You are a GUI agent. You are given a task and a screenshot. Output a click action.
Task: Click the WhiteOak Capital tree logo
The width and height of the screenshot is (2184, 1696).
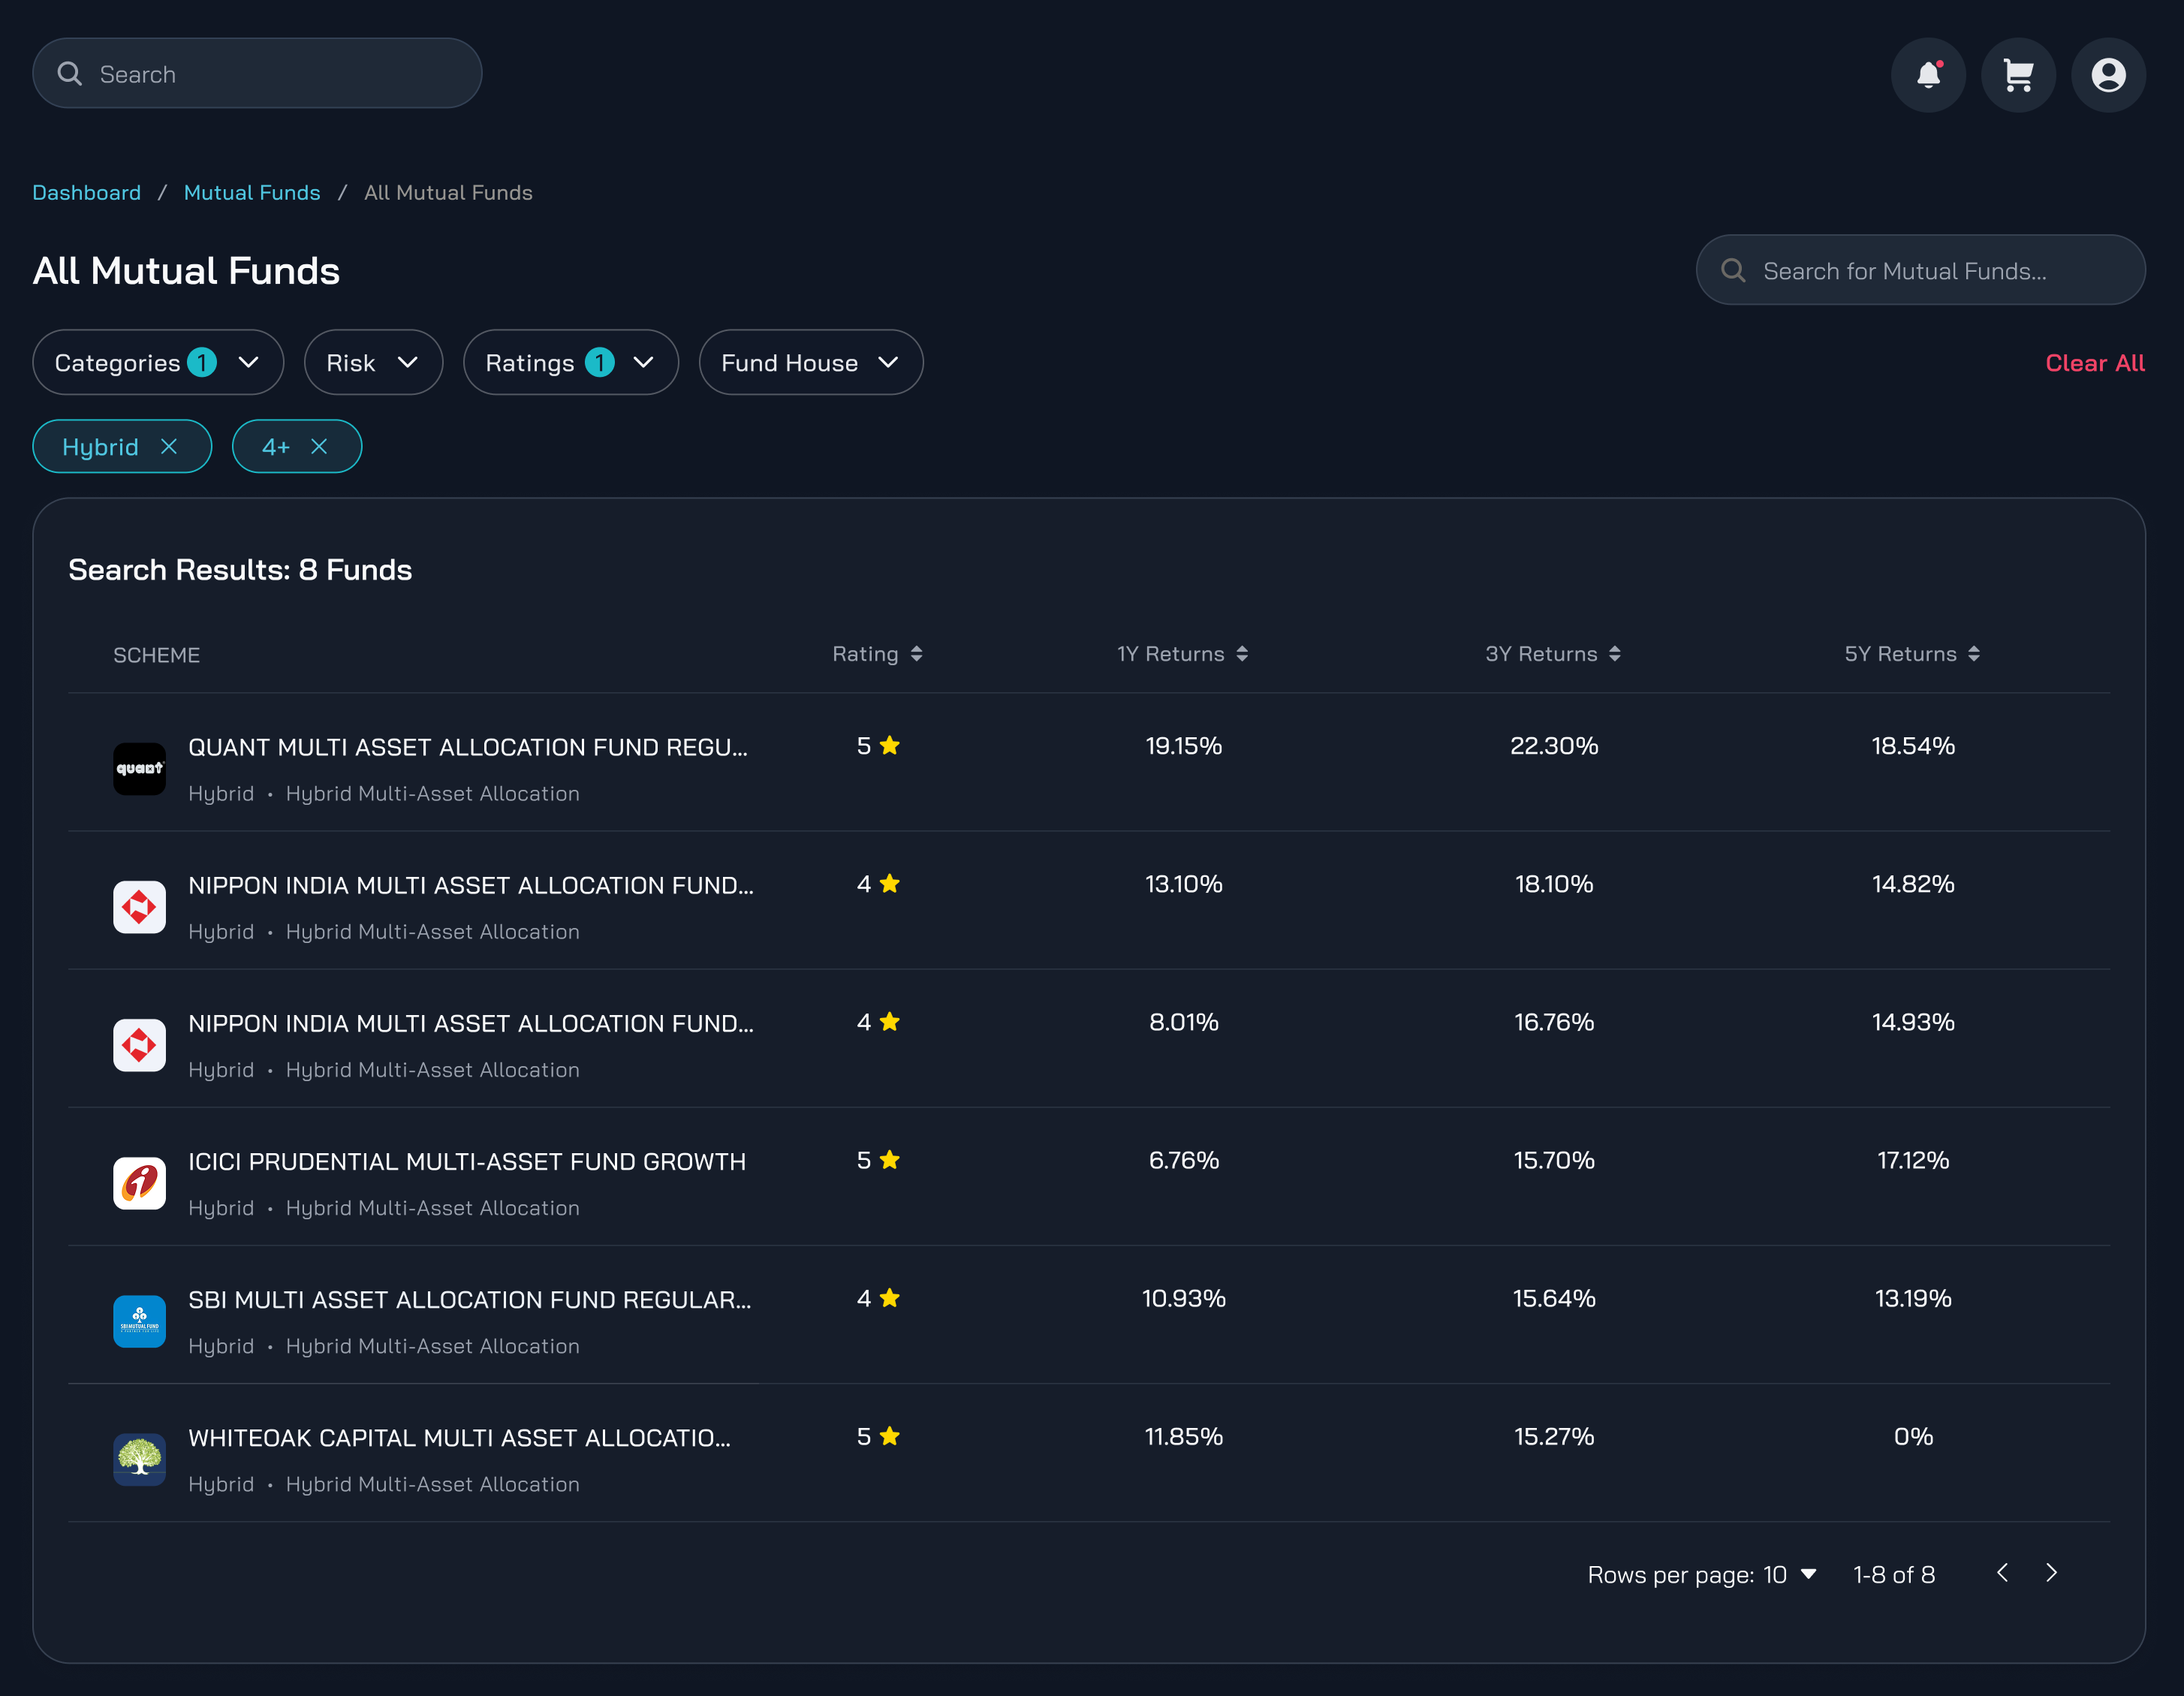coord(139,1459)
